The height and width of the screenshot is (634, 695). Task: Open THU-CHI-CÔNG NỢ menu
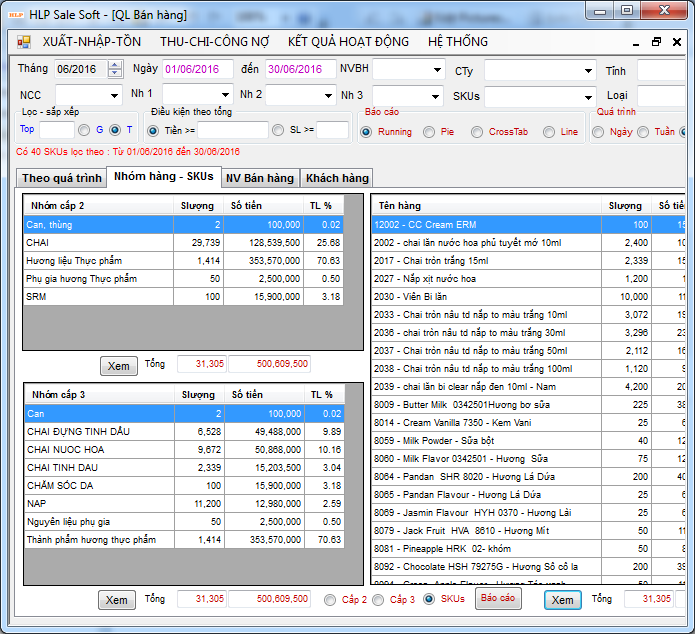click(x=215, y=42)
